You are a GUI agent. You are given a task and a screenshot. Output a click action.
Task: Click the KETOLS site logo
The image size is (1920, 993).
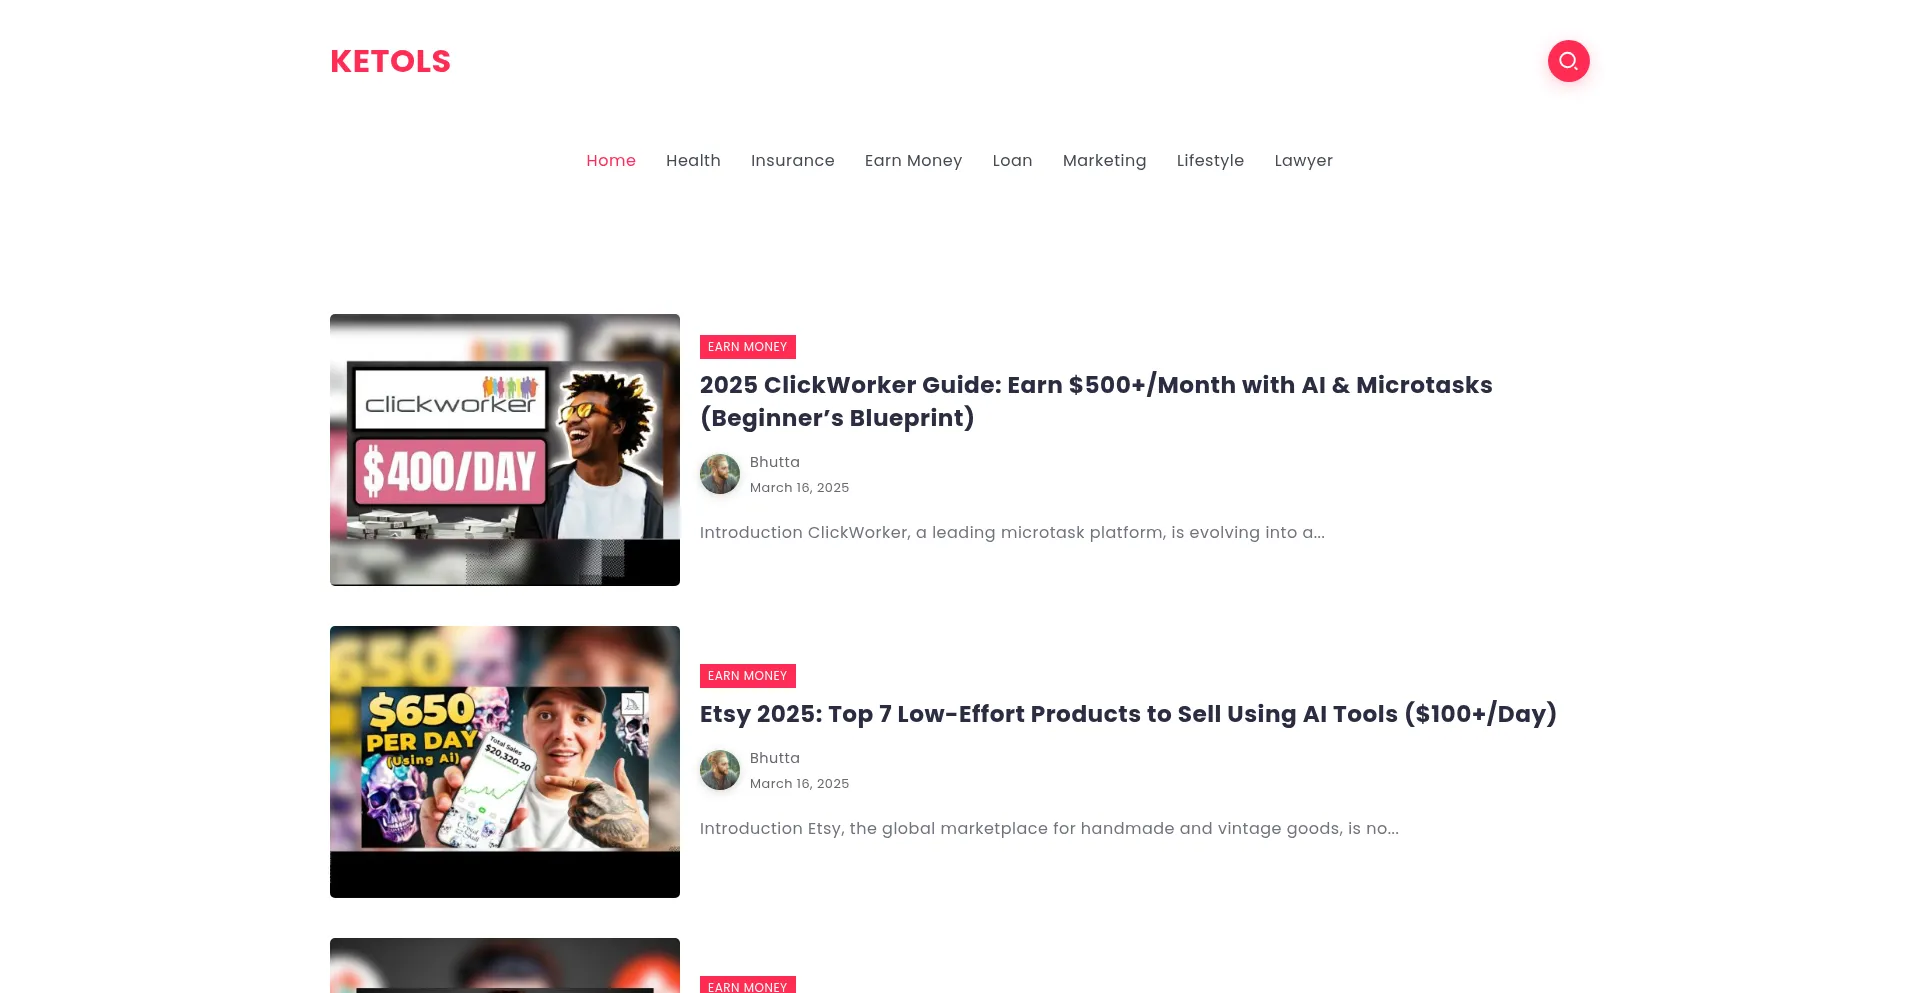point(390,61)
